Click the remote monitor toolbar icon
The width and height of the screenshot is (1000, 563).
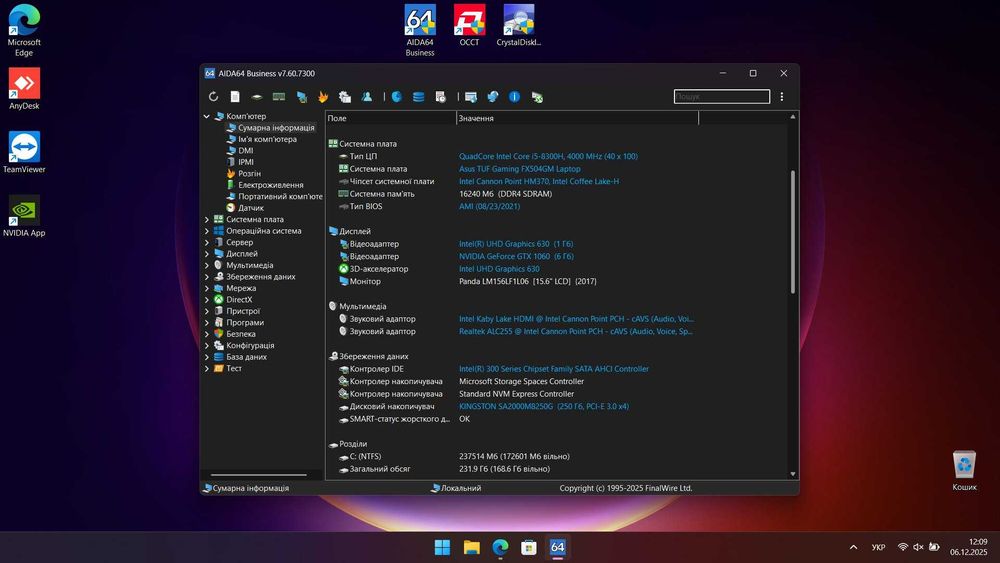pos(471,97)
